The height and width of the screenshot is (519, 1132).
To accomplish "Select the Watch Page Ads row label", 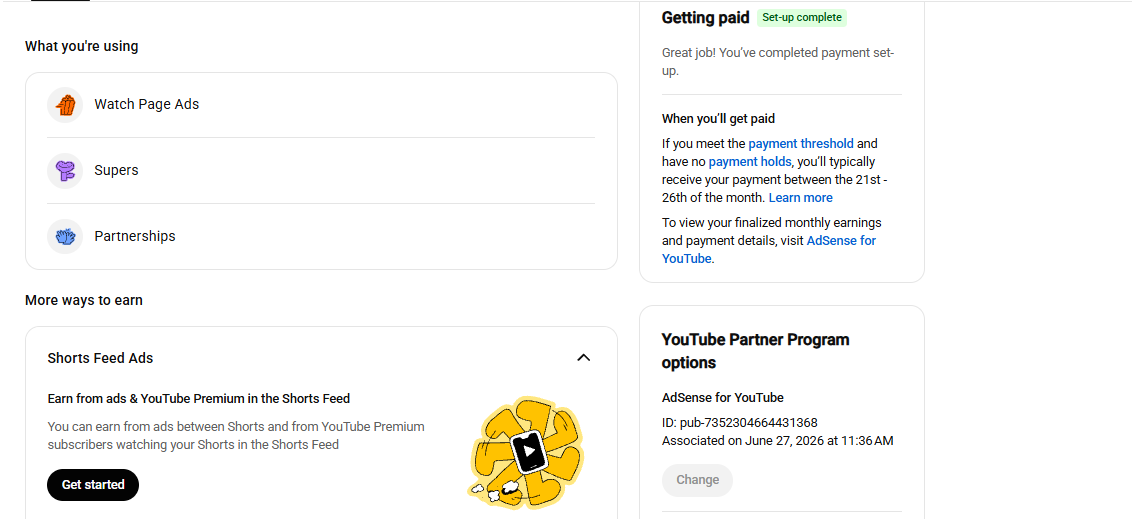I will [147, 105].
